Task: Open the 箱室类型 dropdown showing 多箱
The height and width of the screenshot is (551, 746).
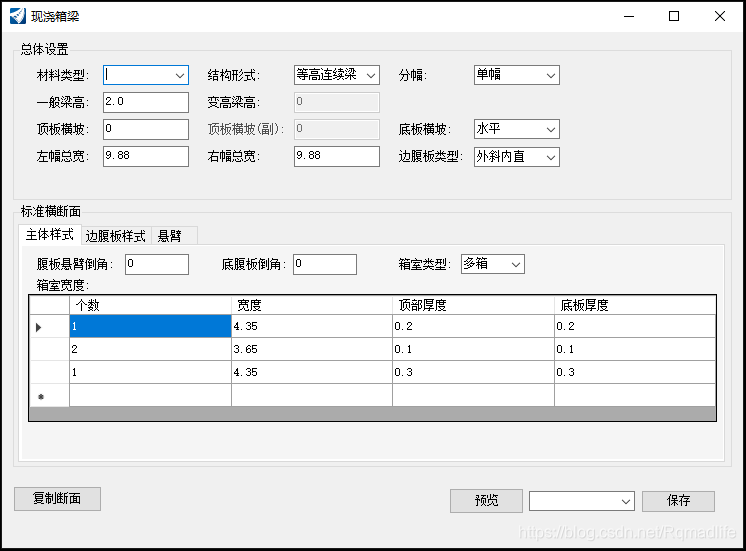Action: tap(493, 264)
